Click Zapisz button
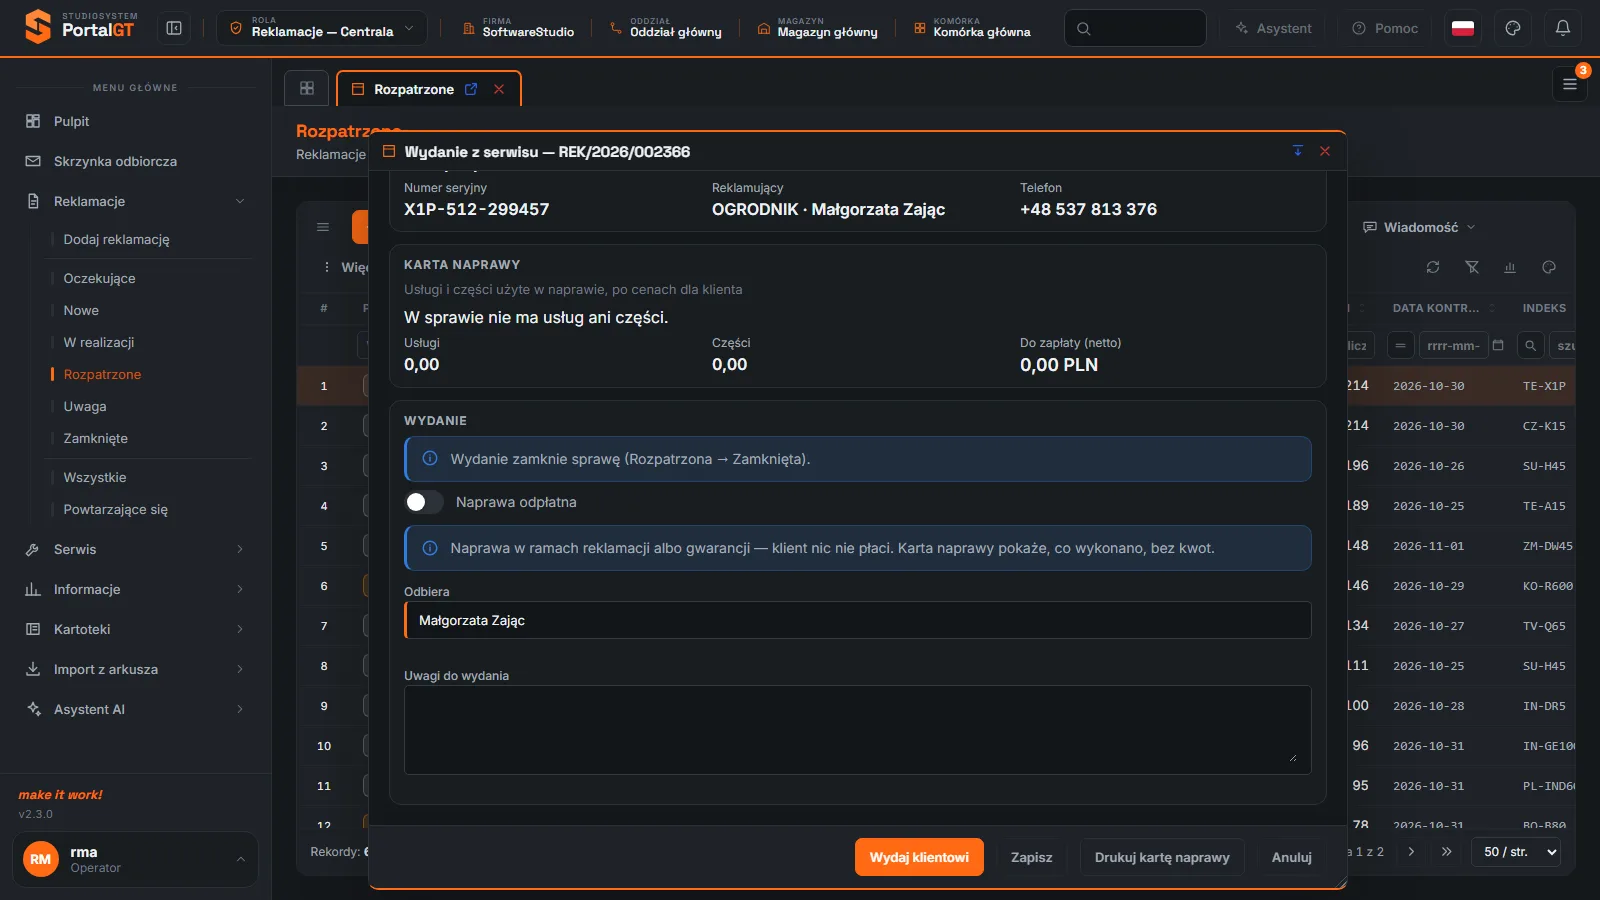Image resolution: width=1600 pixels, height=900 pixels. (1032, 857)
